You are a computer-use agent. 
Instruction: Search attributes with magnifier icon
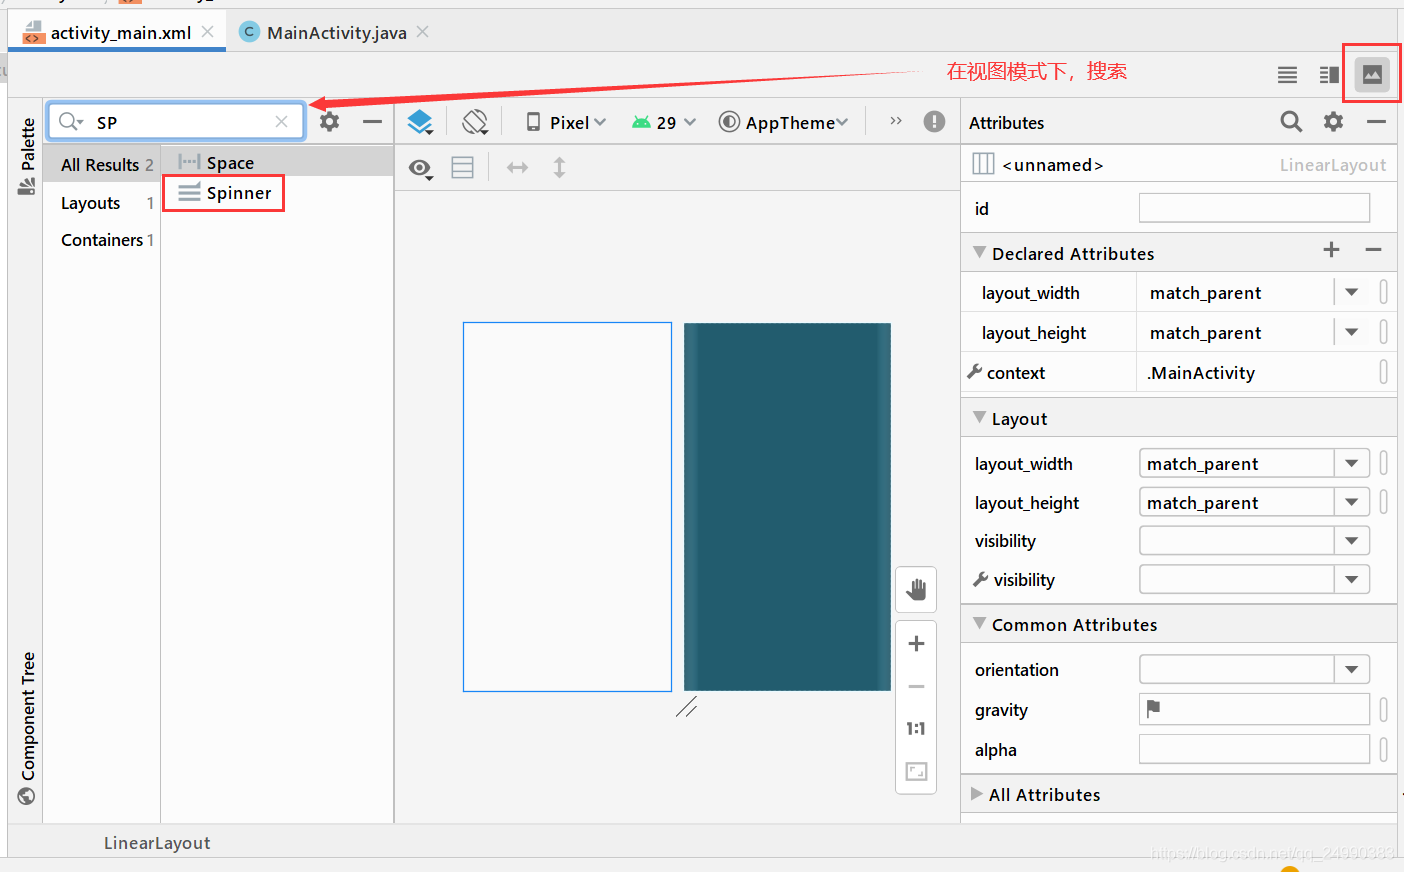[x=1291, y=121]
